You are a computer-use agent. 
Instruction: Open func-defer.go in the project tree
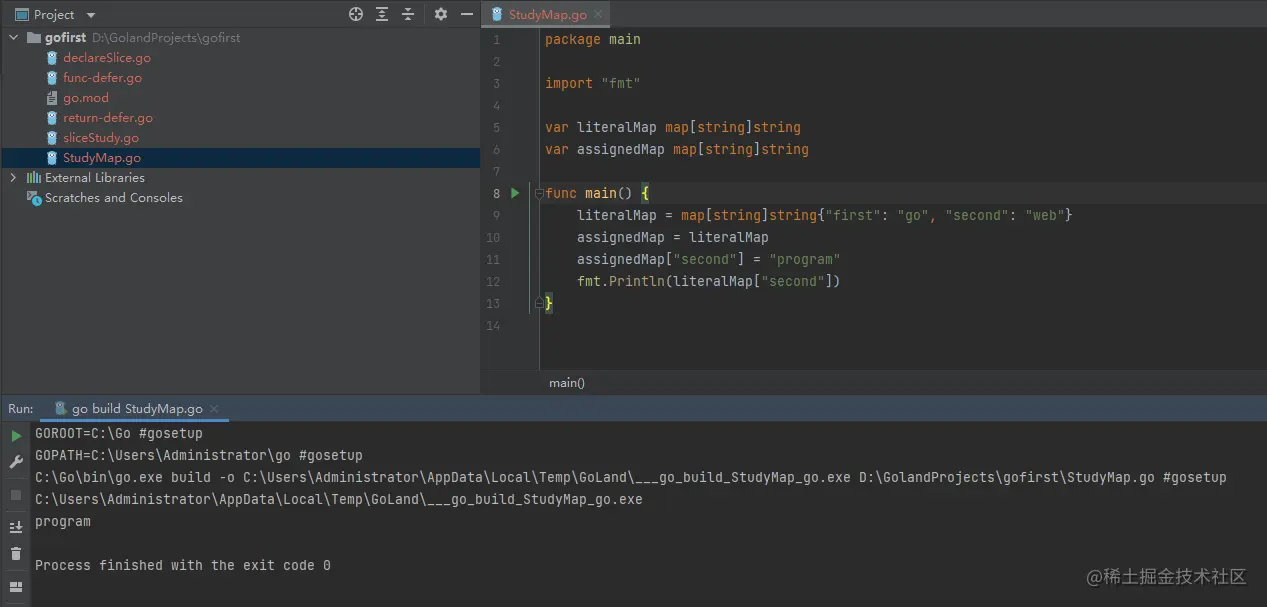102,78
